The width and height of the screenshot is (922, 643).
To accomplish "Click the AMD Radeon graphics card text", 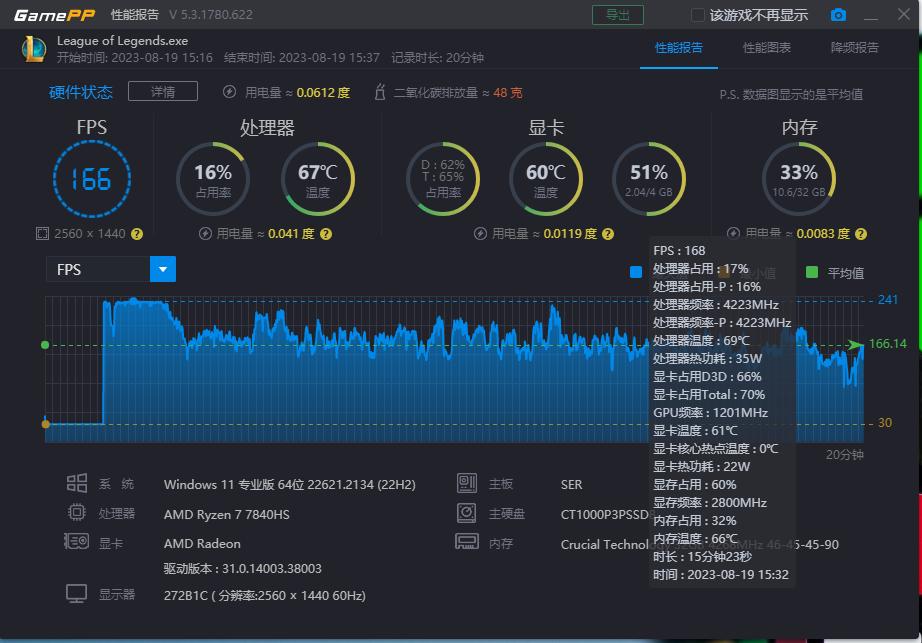I will (x=202, y=544).
